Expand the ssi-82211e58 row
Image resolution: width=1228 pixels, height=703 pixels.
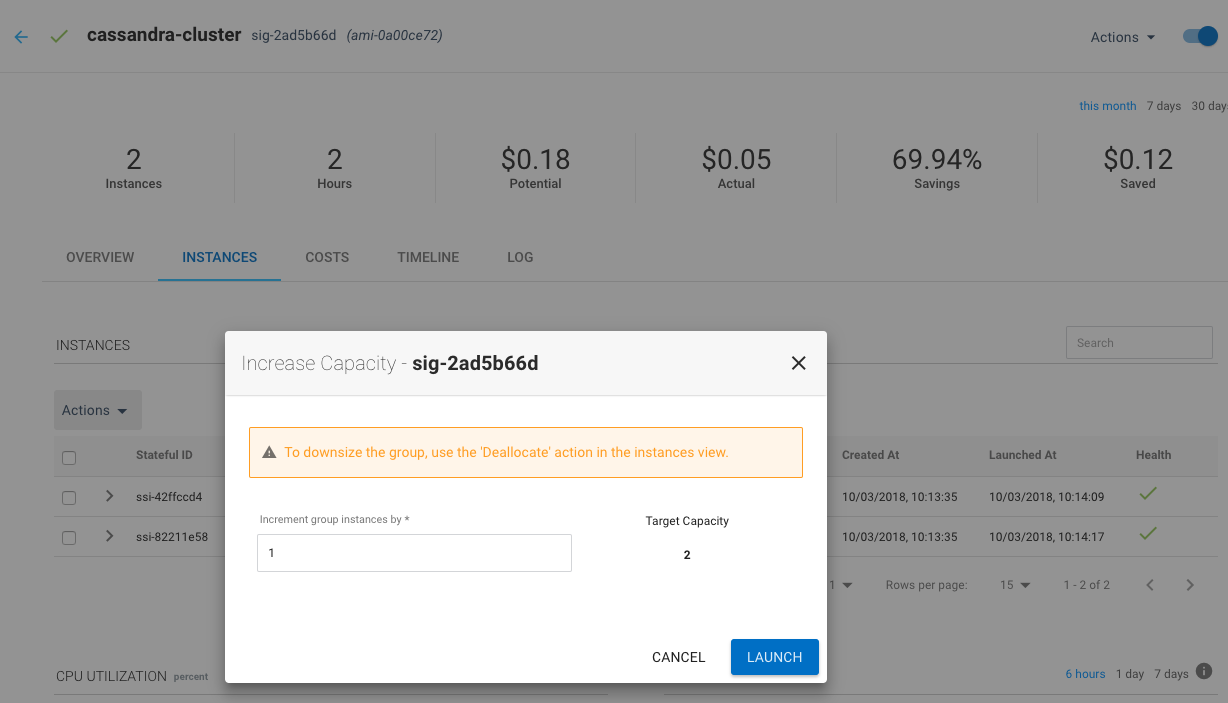[109, 536]
